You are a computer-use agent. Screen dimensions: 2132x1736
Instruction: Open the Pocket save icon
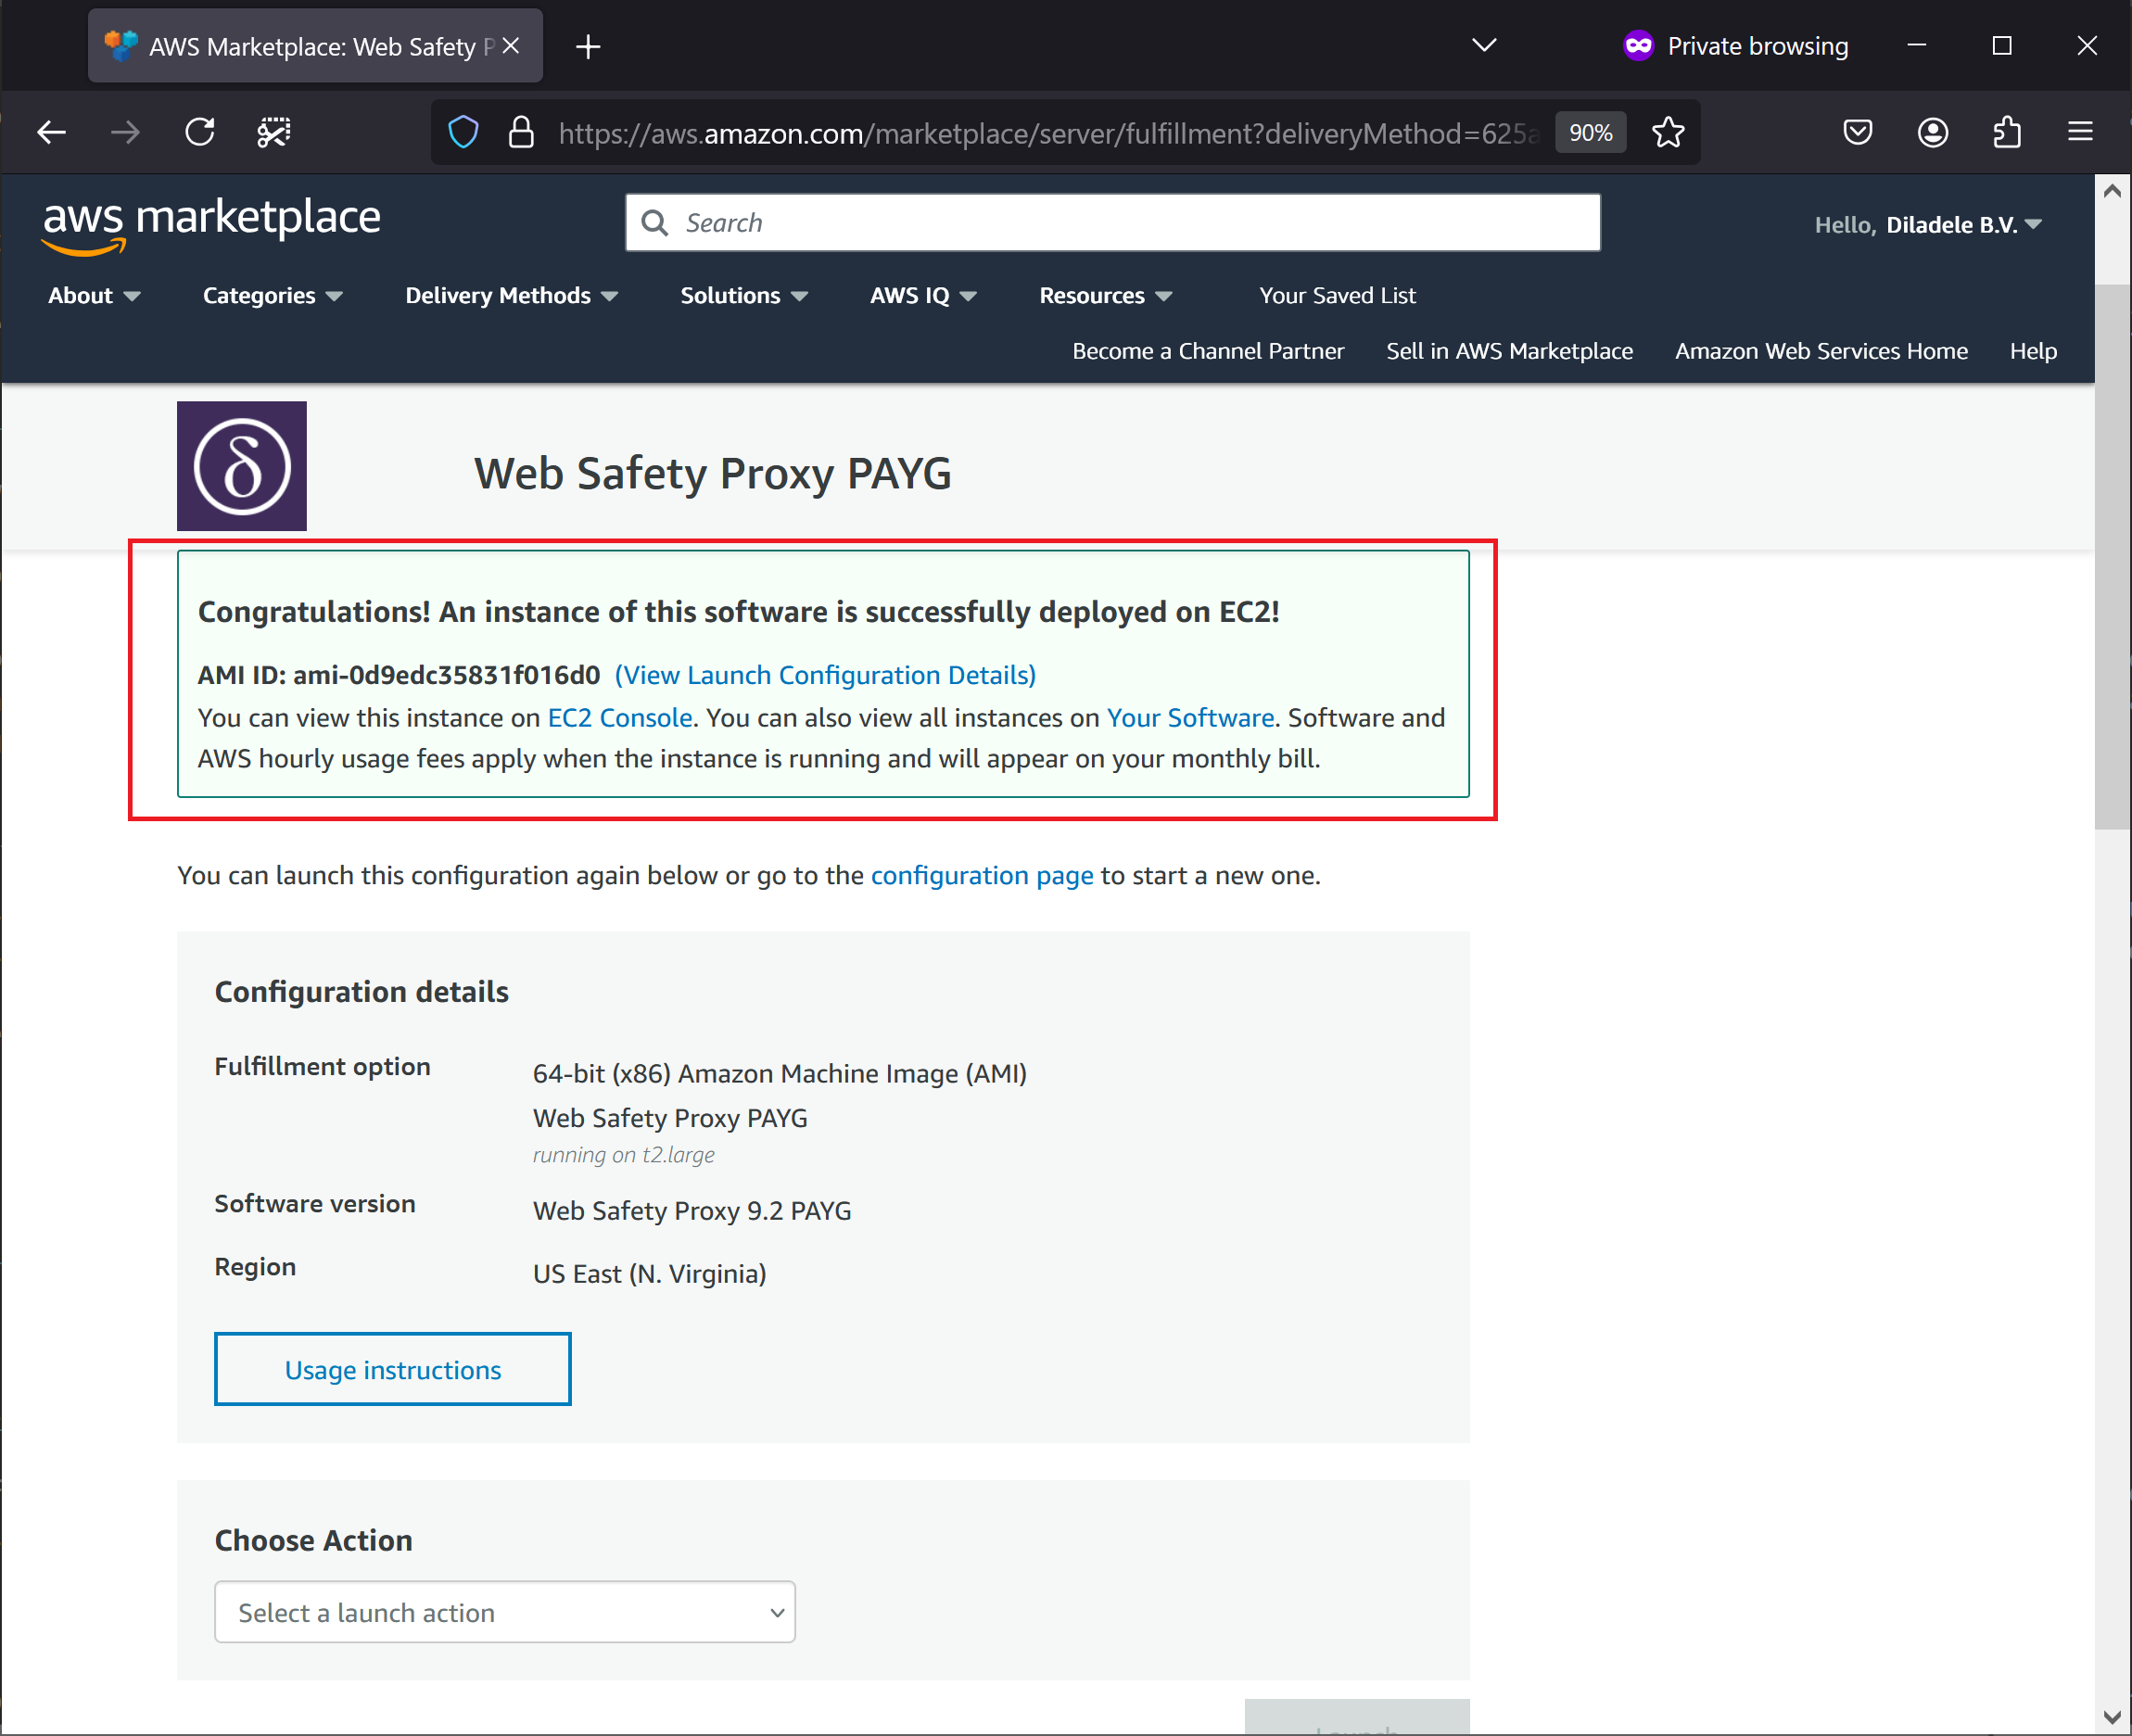click(1857, 132)
